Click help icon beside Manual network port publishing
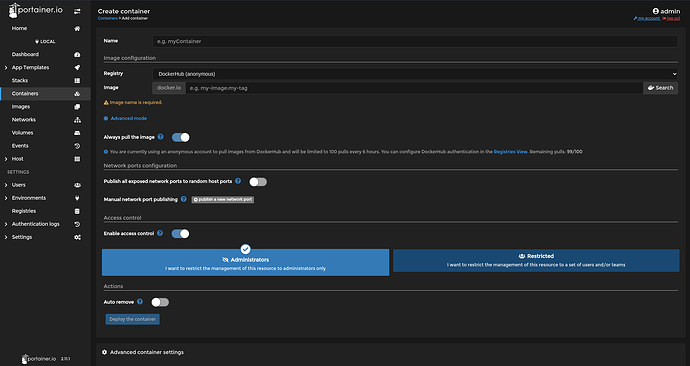Viewport: 690px width, 366px height. (x=184, y=199)
